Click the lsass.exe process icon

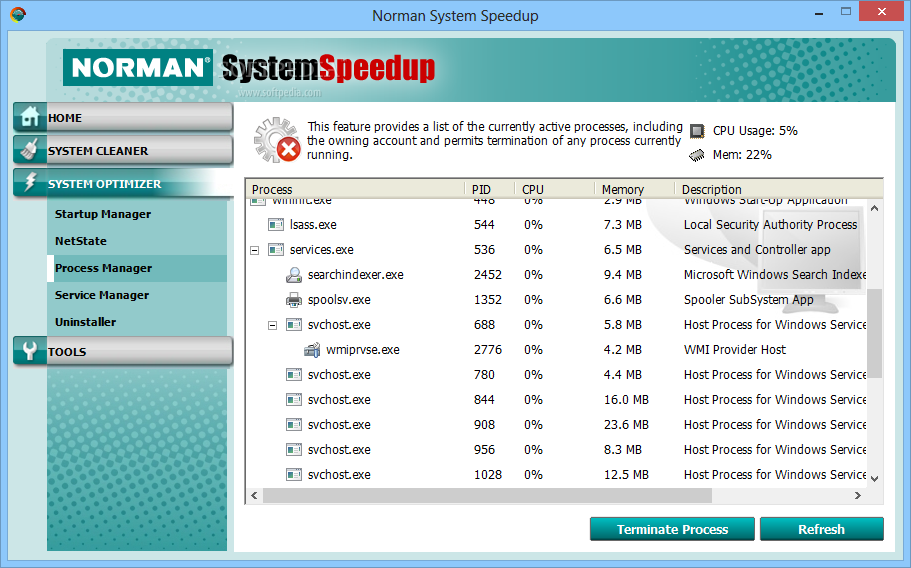tap(276, 225)
